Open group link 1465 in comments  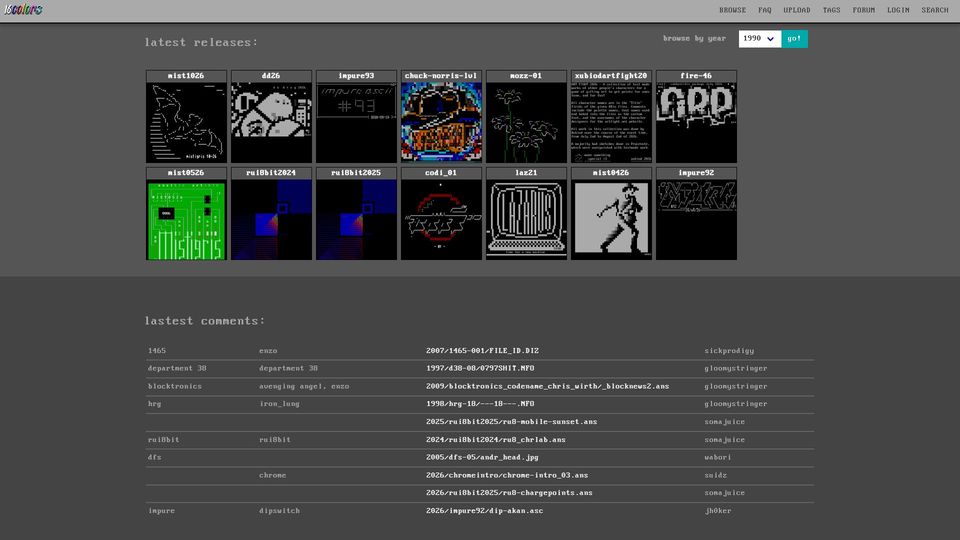point(157,351)
